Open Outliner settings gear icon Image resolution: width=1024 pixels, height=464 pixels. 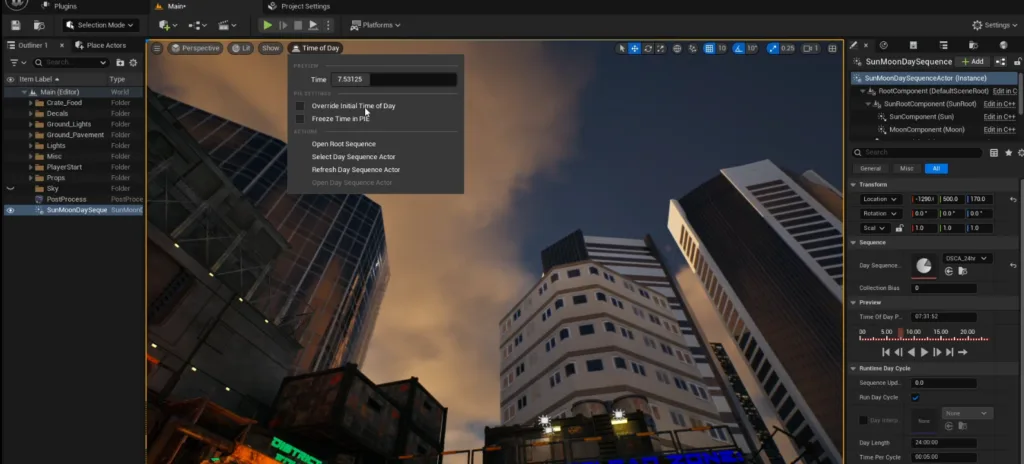[x=133, y=63]
